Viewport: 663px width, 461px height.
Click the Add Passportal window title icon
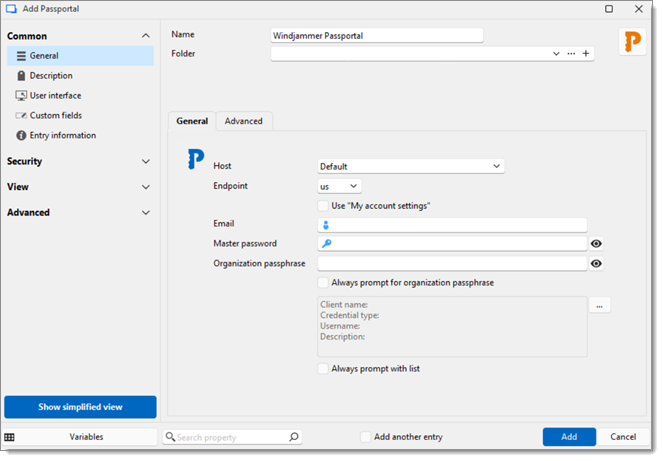click(x=11, y=9)
